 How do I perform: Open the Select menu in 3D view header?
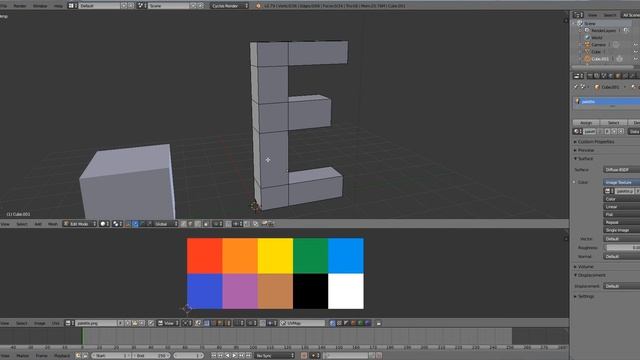pos(22,224)
